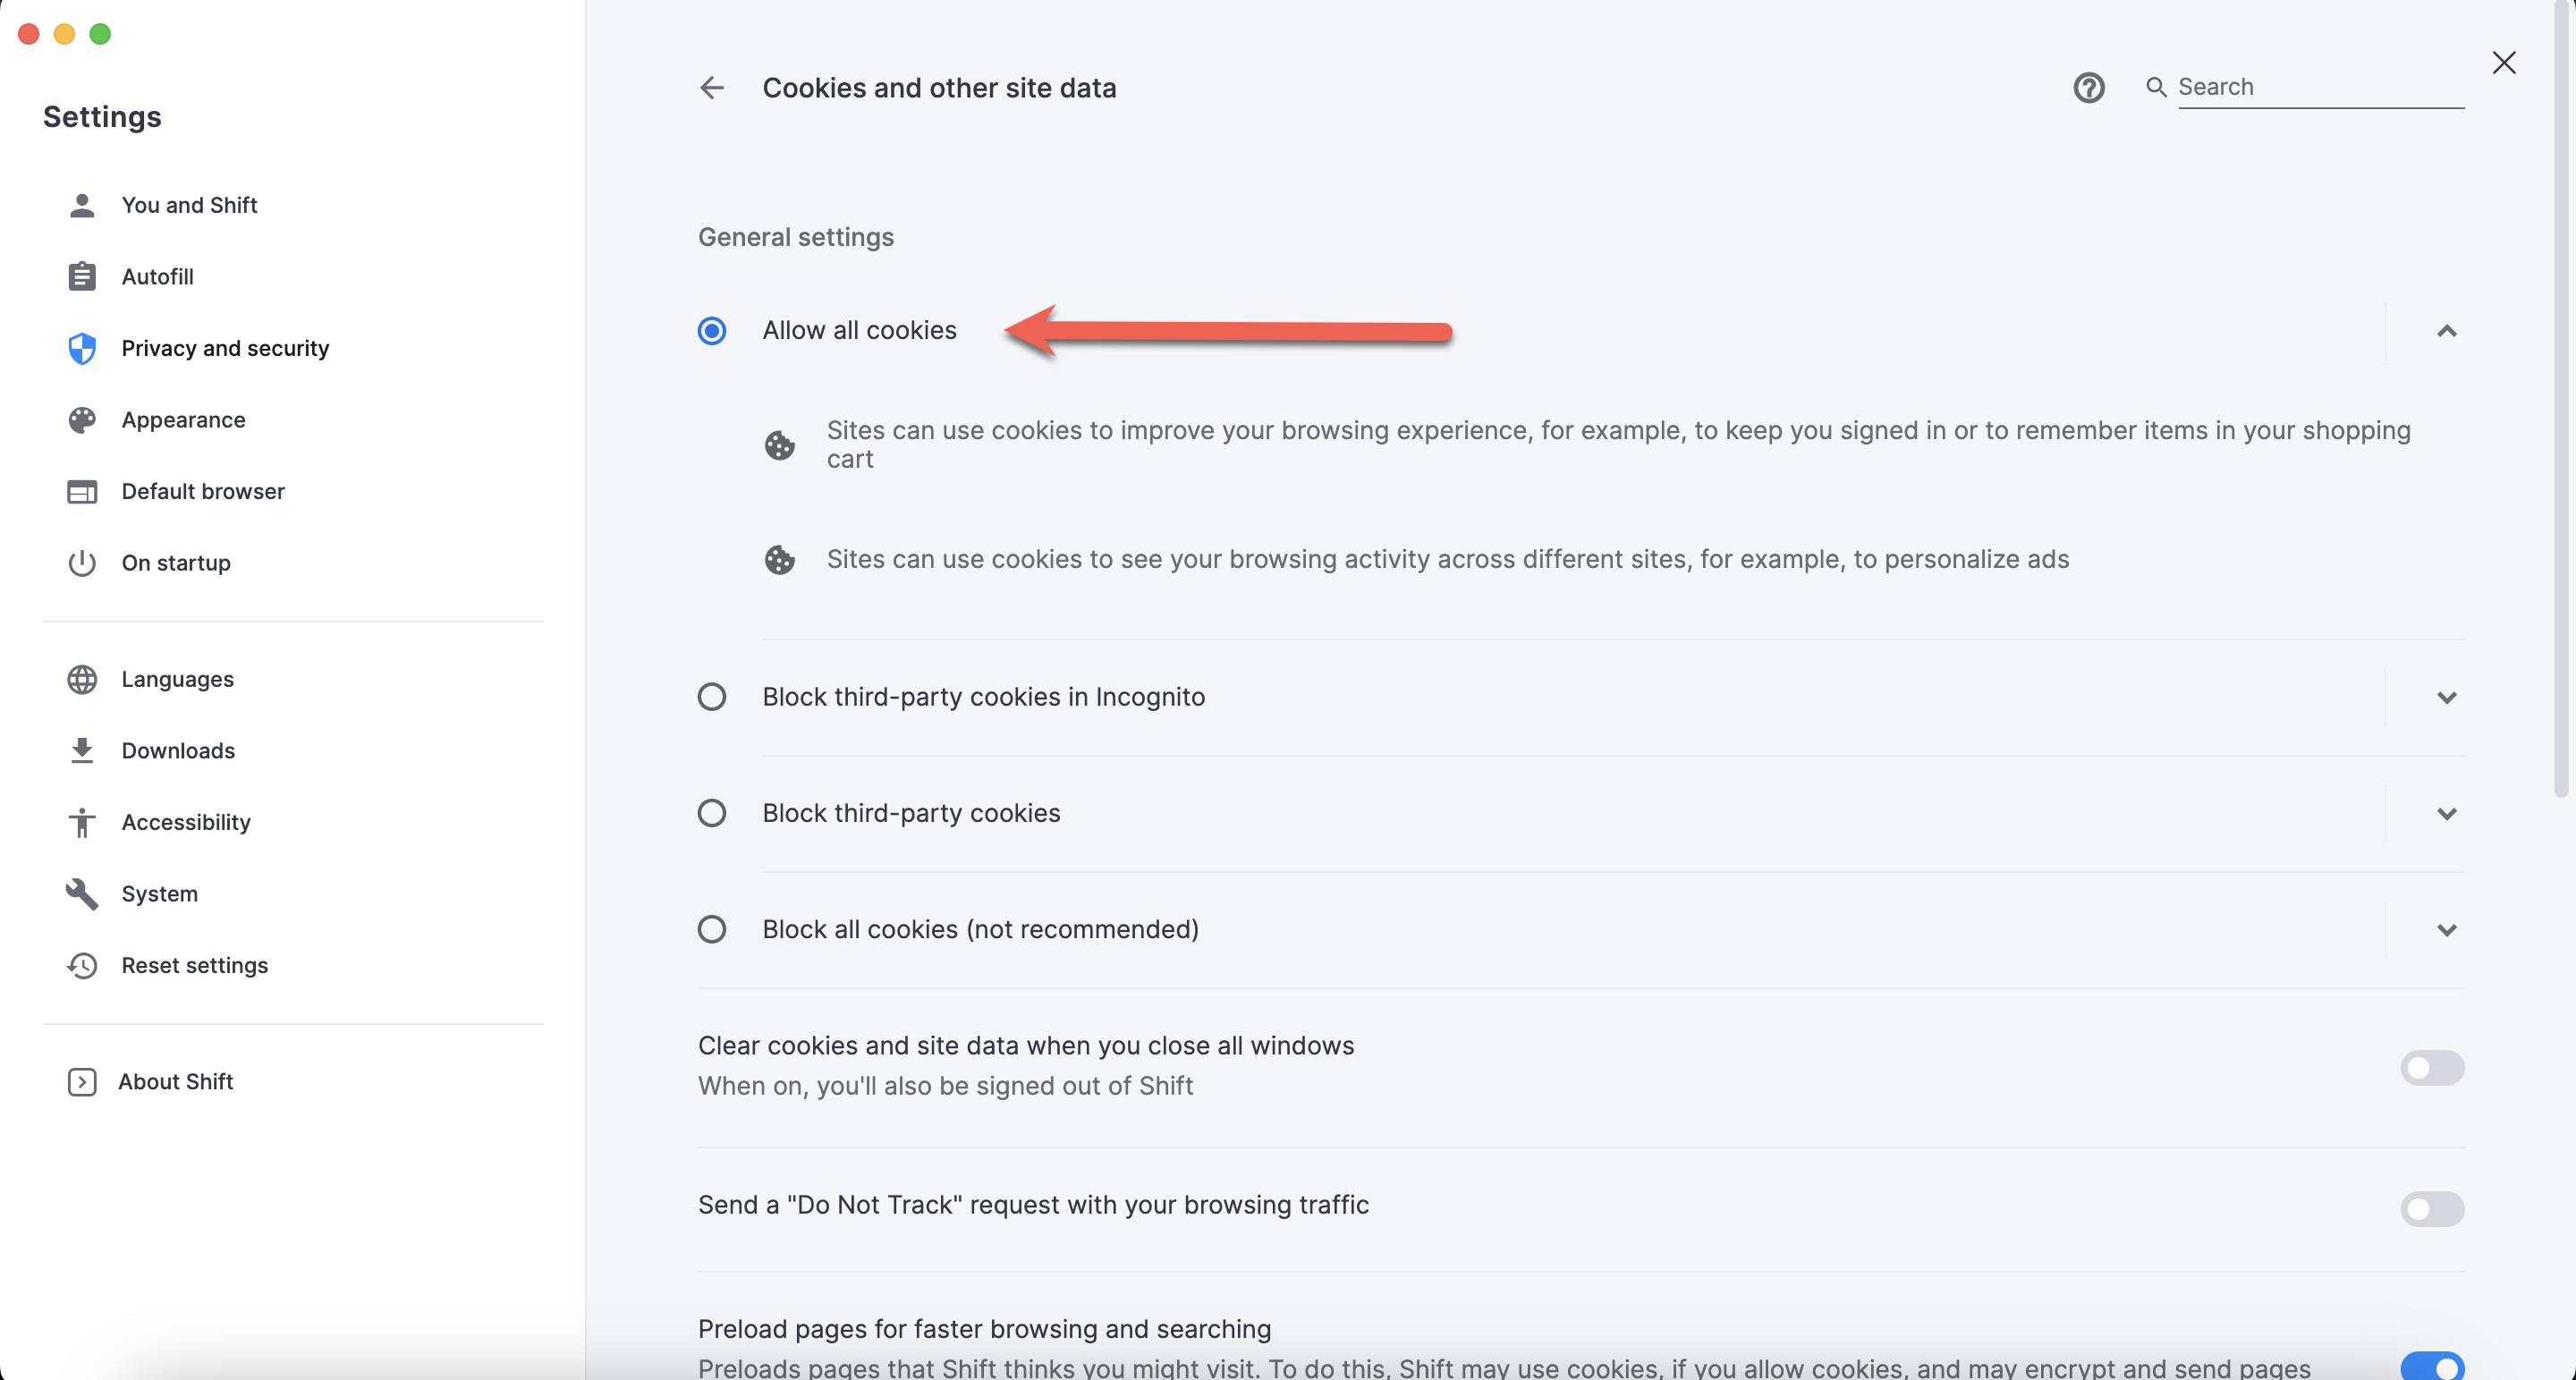This screenshot has width=2576, height=1380.
Task: Click the Appearance palette icon
Action: 82,420
